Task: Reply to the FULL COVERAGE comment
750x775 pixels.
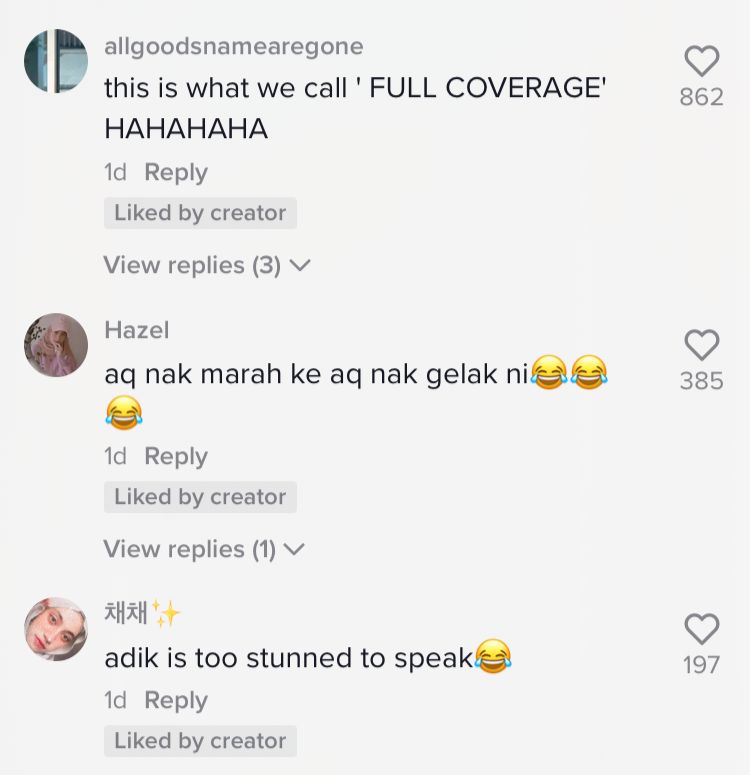Action: coord(176,173)
